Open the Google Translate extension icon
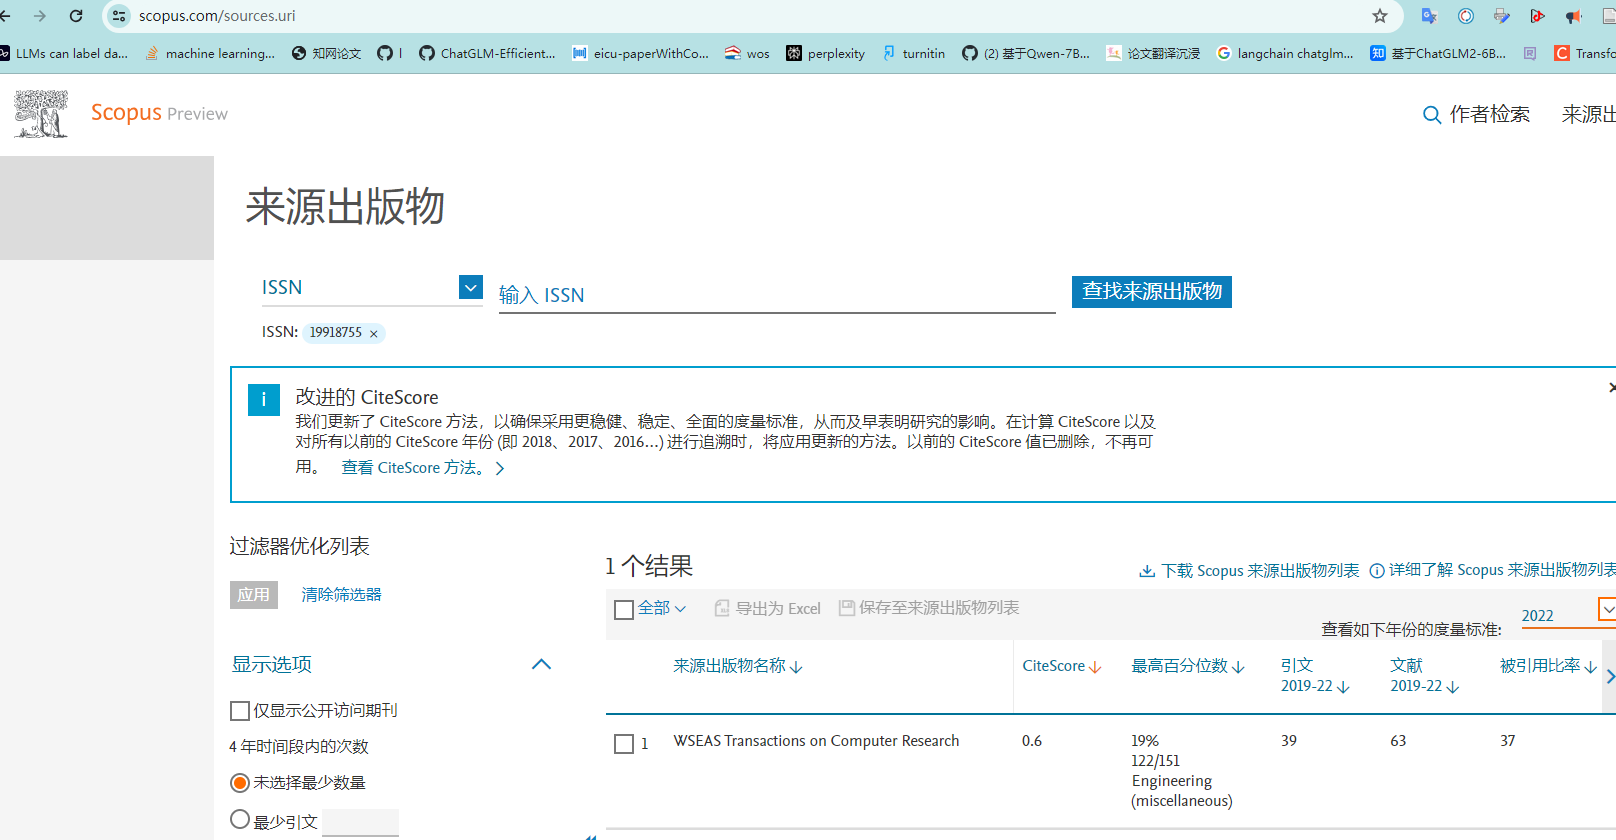1616x840 pixels. point(1429,16)
